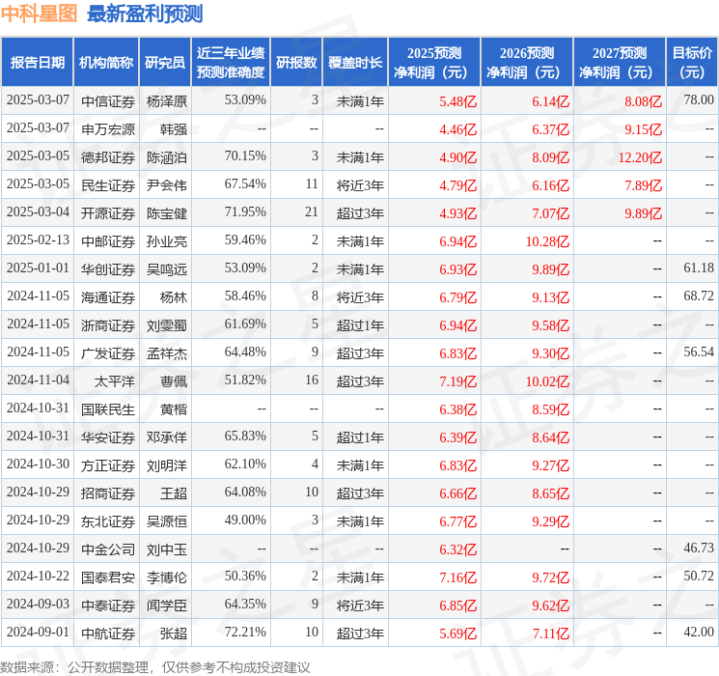Select the 国泰君安 institution cell
Viewport: 719px width, 676px height.
pos(108,577)
